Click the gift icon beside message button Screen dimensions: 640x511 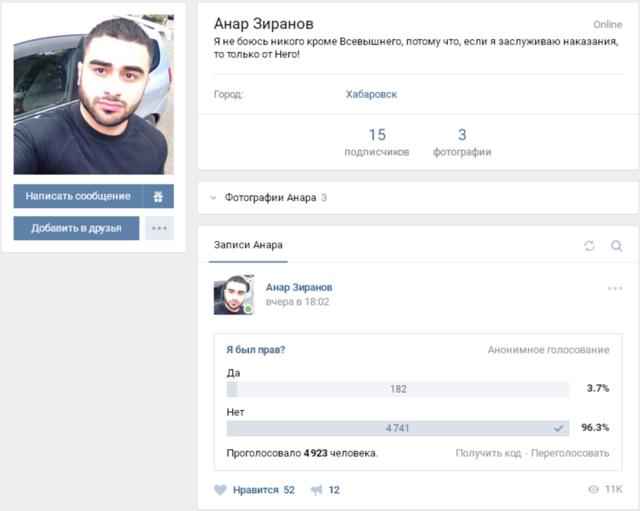(x=158, y=196)
